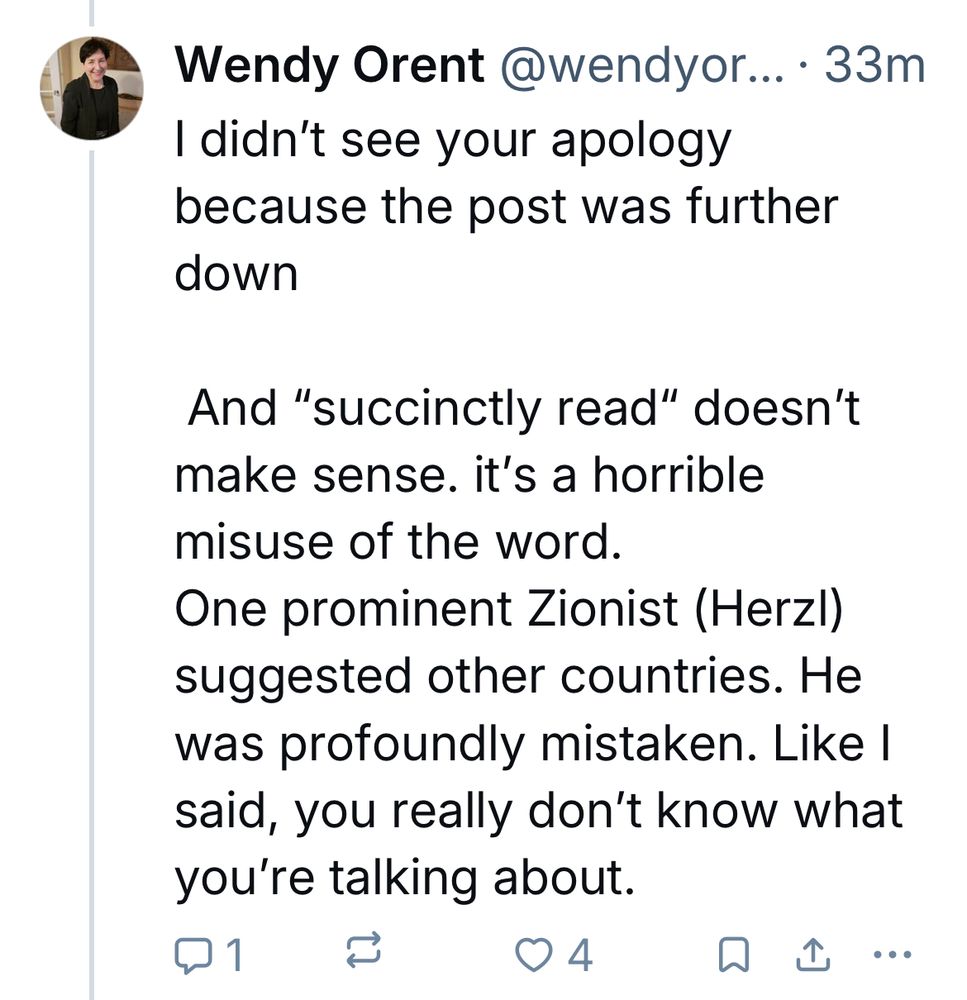Click the like count number 4
This screenshot has height=1000, width=967.
[x=580, y=957]
